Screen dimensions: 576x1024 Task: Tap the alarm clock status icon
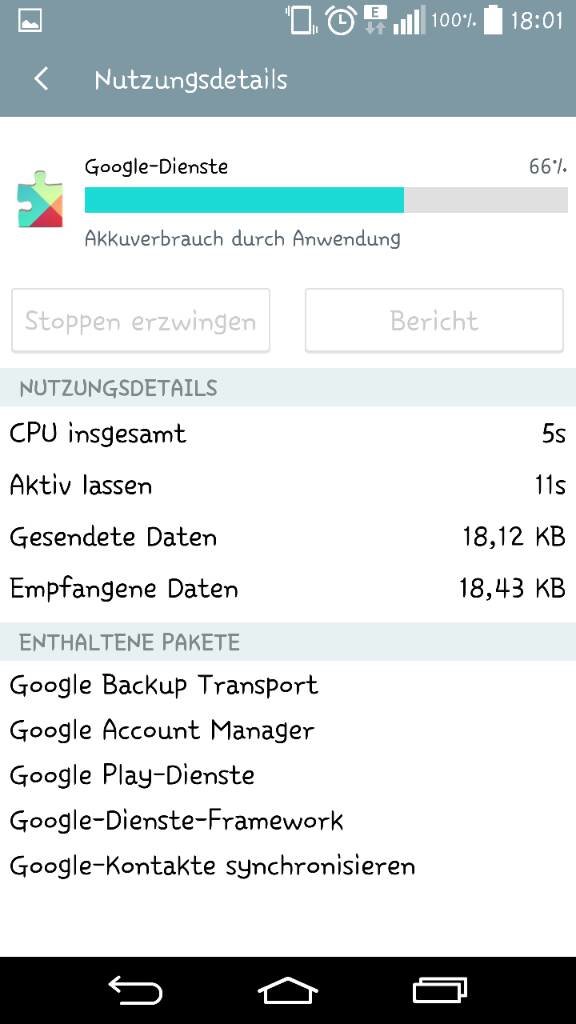(340, 20)
